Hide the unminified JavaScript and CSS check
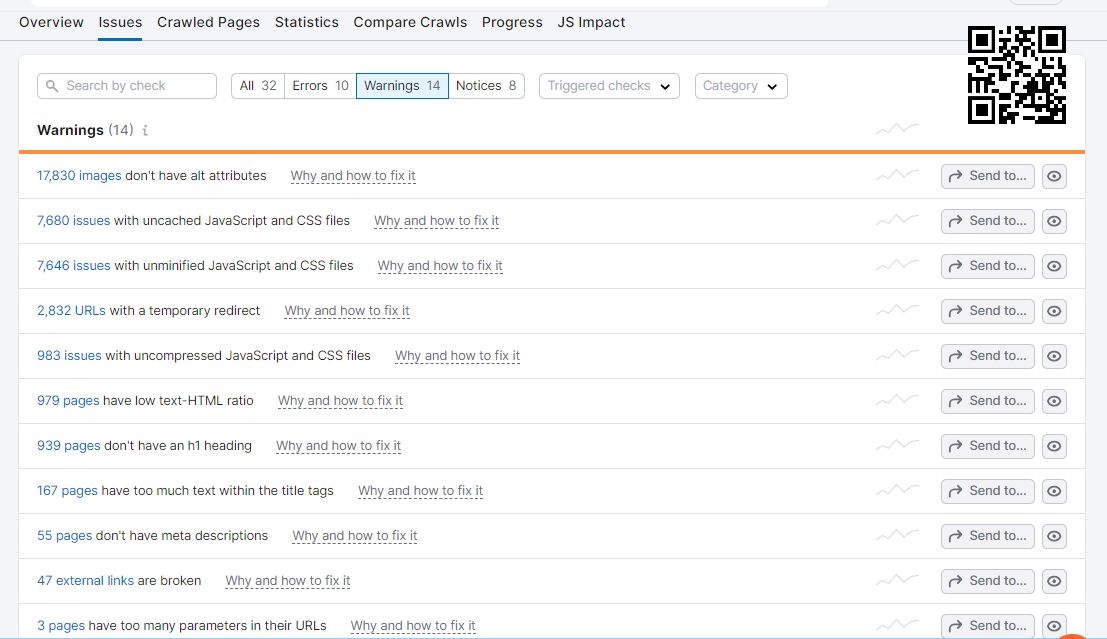 pyautogui.click(x=1054, y=266)
